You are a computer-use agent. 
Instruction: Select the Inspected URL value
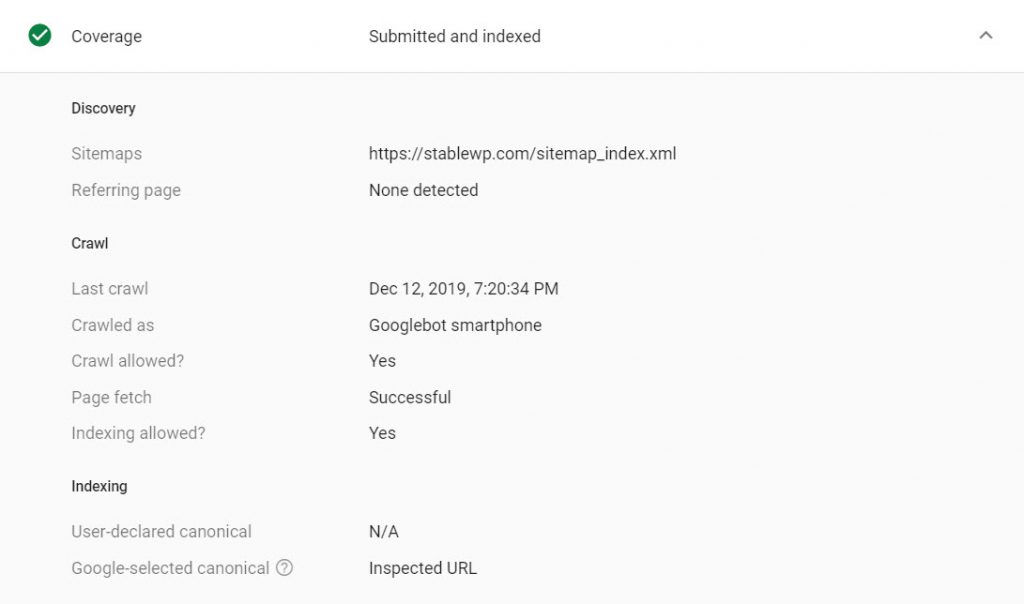coord(423,568)
